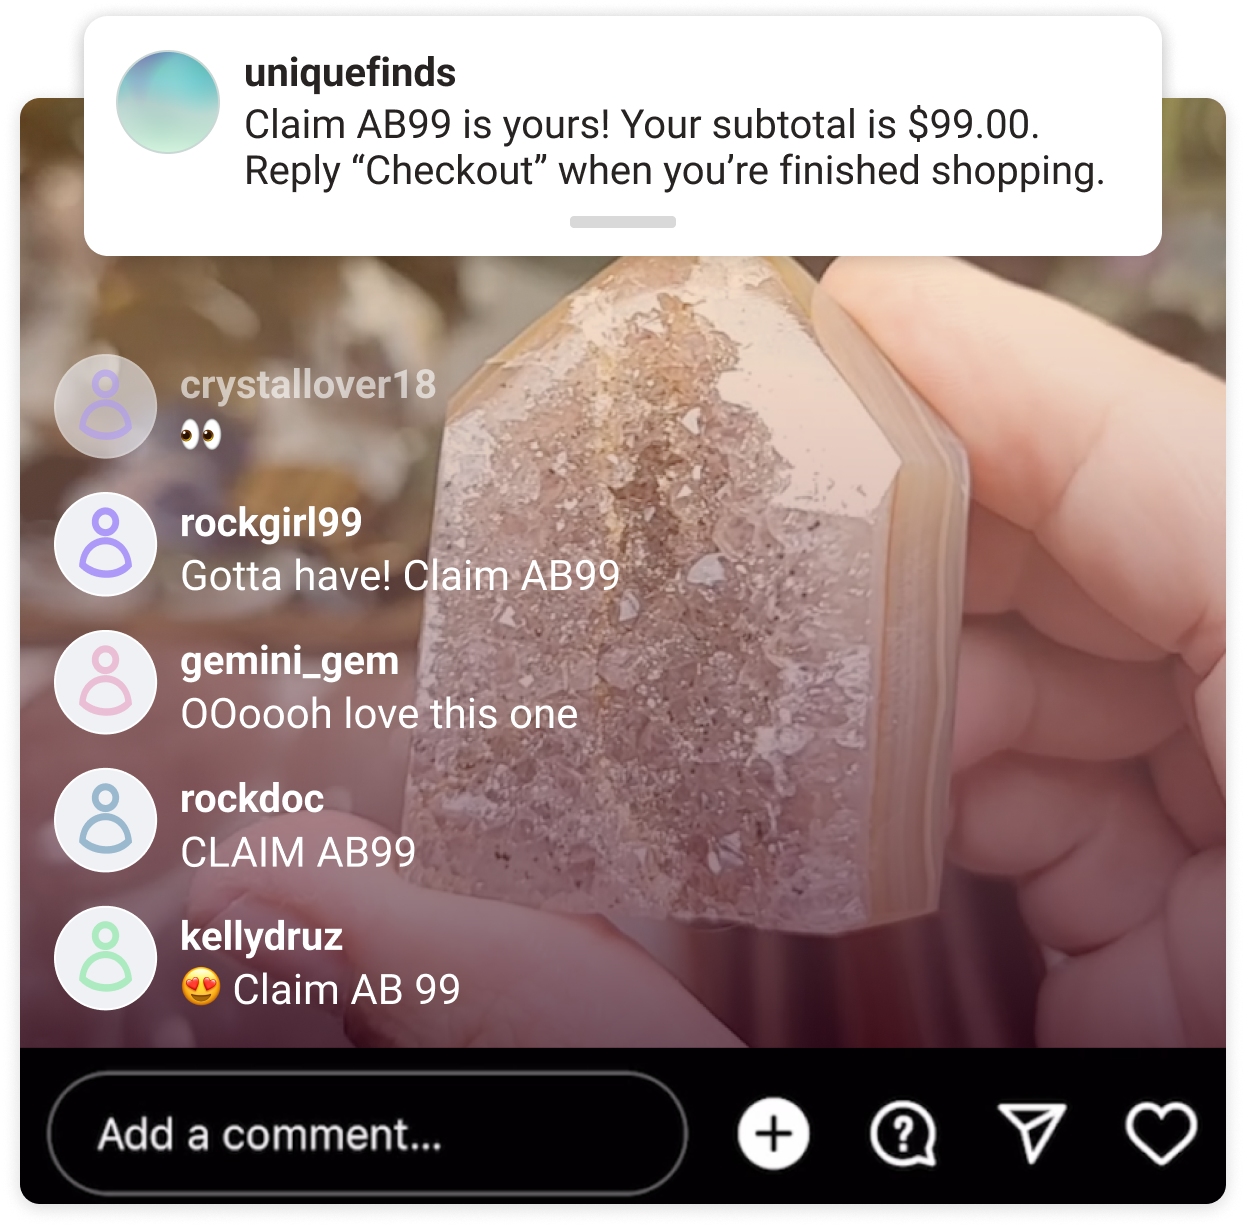1246x1228 pixels.
Task: View rockdoc's blue profile avatar
Action: click(105, 820)
